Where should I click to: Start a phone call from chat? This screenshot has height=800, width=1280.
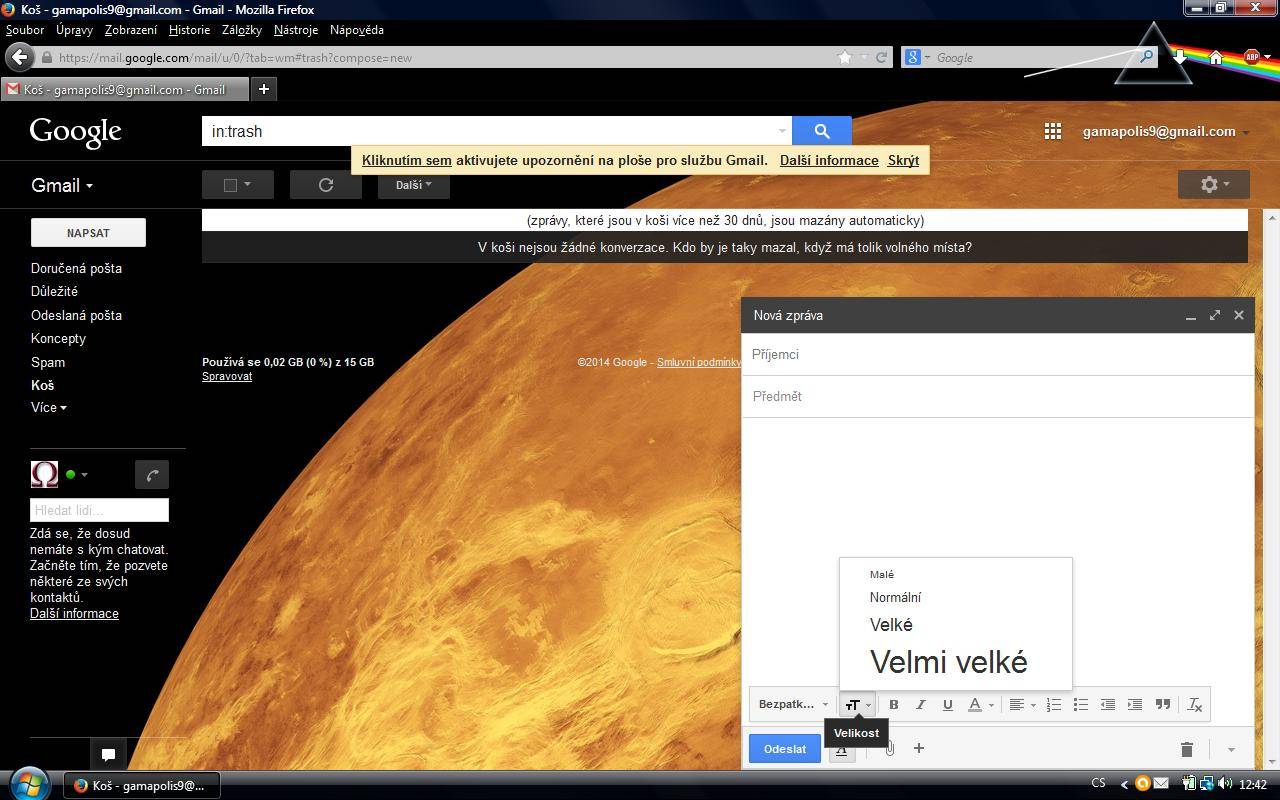tap(152, 475)
